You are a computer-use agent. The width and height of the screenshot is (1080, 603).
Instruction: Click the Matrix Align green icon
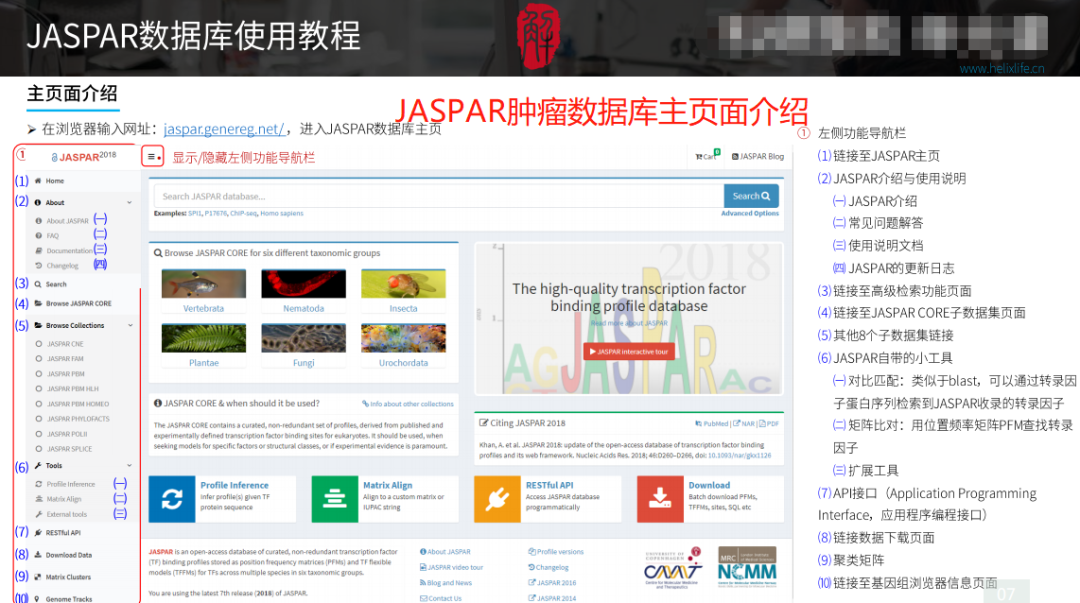335,498
